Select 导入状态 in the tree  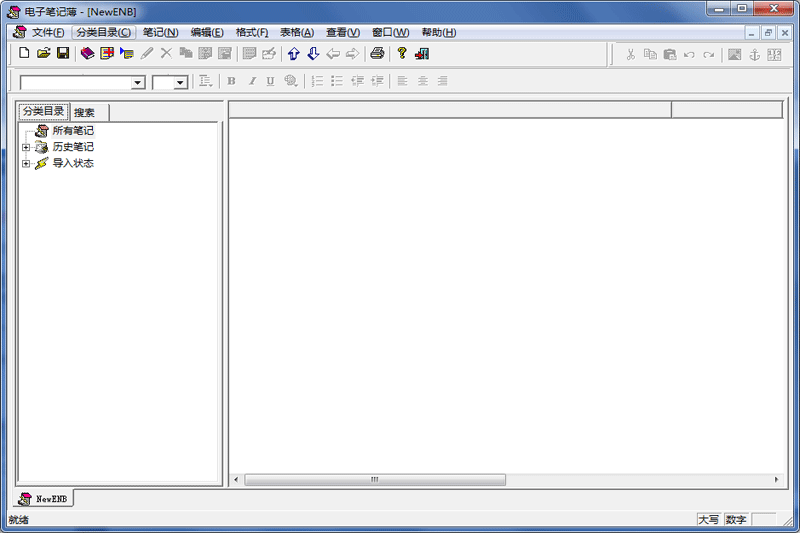tap(73, 164)
